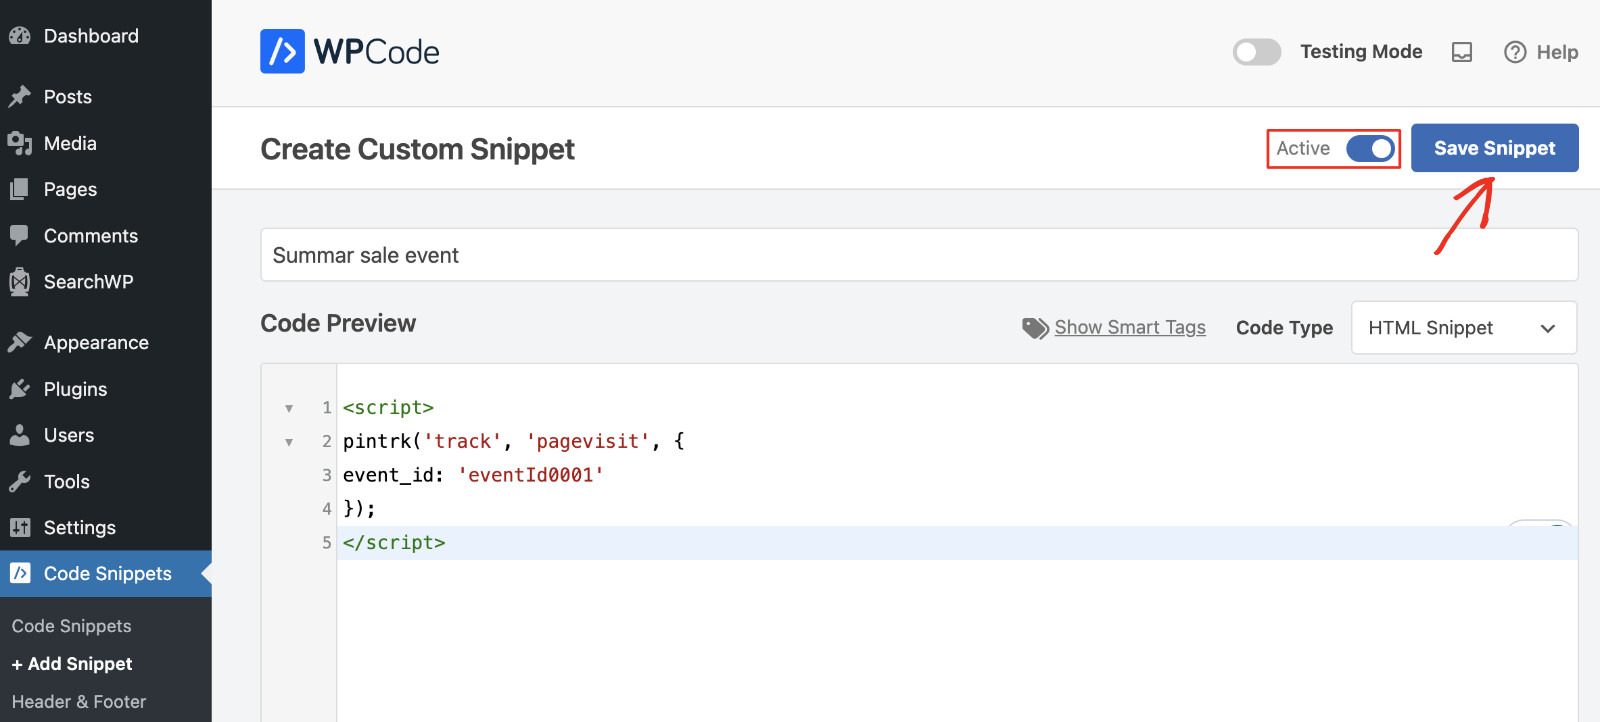Click code line 1 opening script tag
This screenshot has height=722, width=1600.
(x=388, y=408)
